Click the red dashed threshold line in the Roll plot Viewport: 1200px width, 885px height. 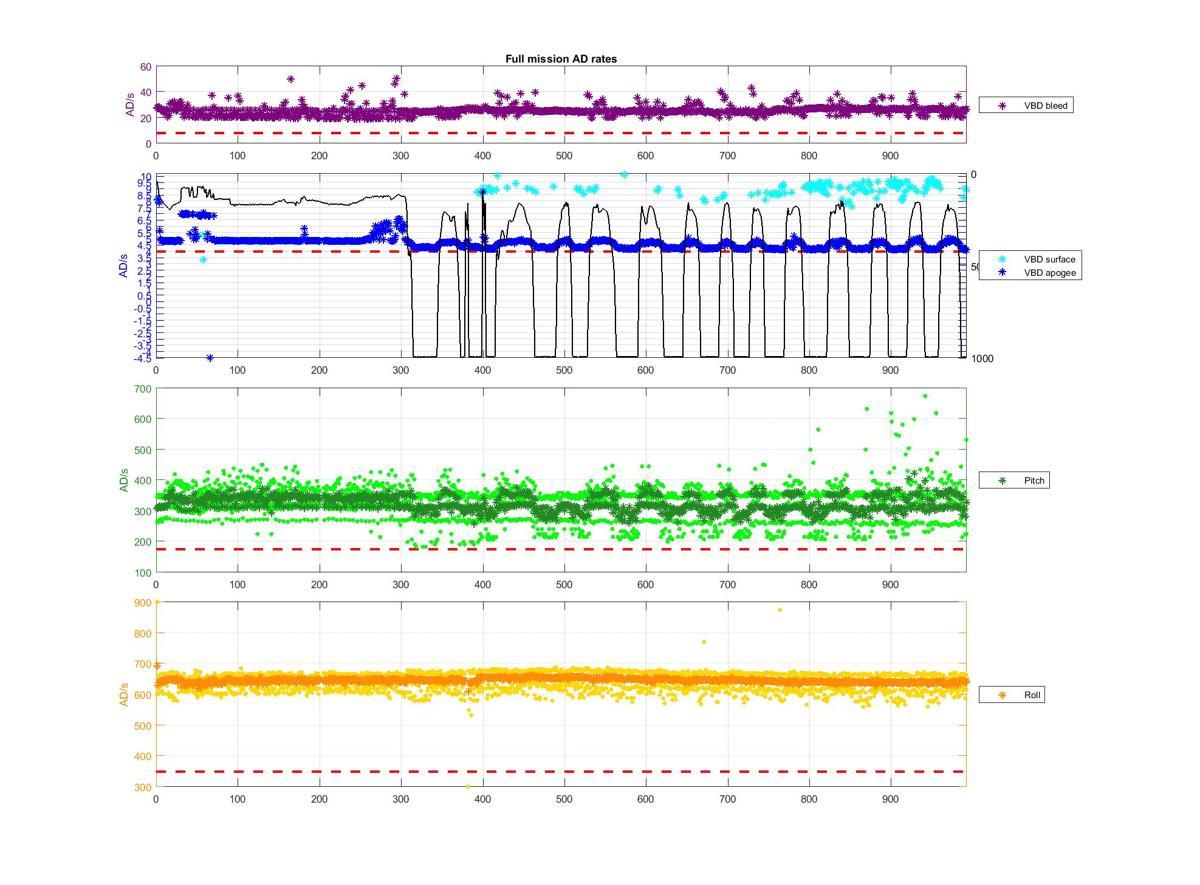pyautogui.click(x=560, y=772)
